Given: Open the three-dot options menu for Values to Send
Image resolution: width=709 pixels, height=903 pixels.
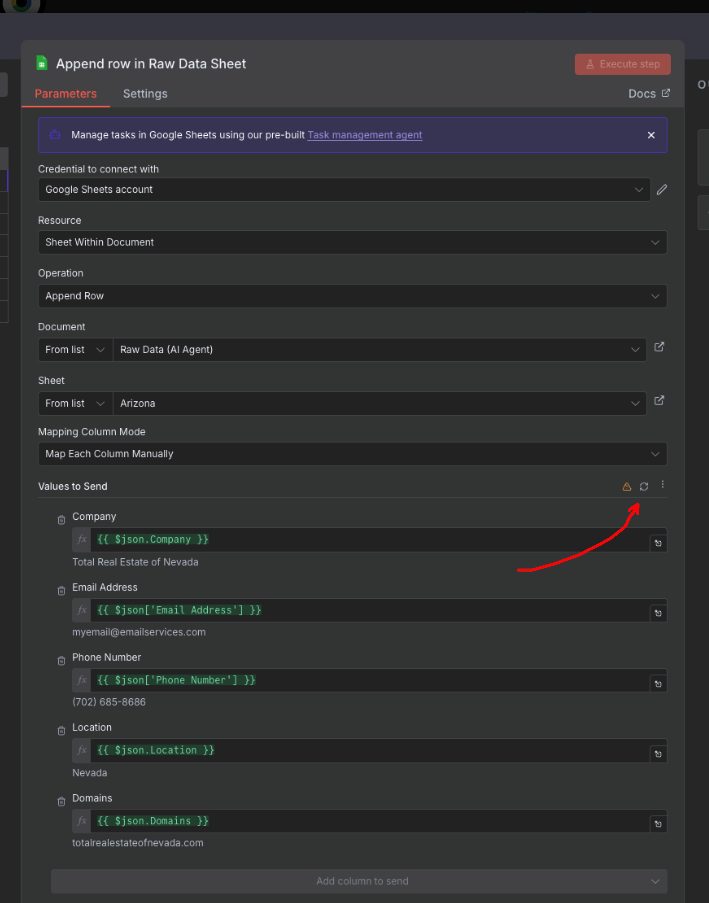Looking at the screenshot, I should tap(662, 485).
